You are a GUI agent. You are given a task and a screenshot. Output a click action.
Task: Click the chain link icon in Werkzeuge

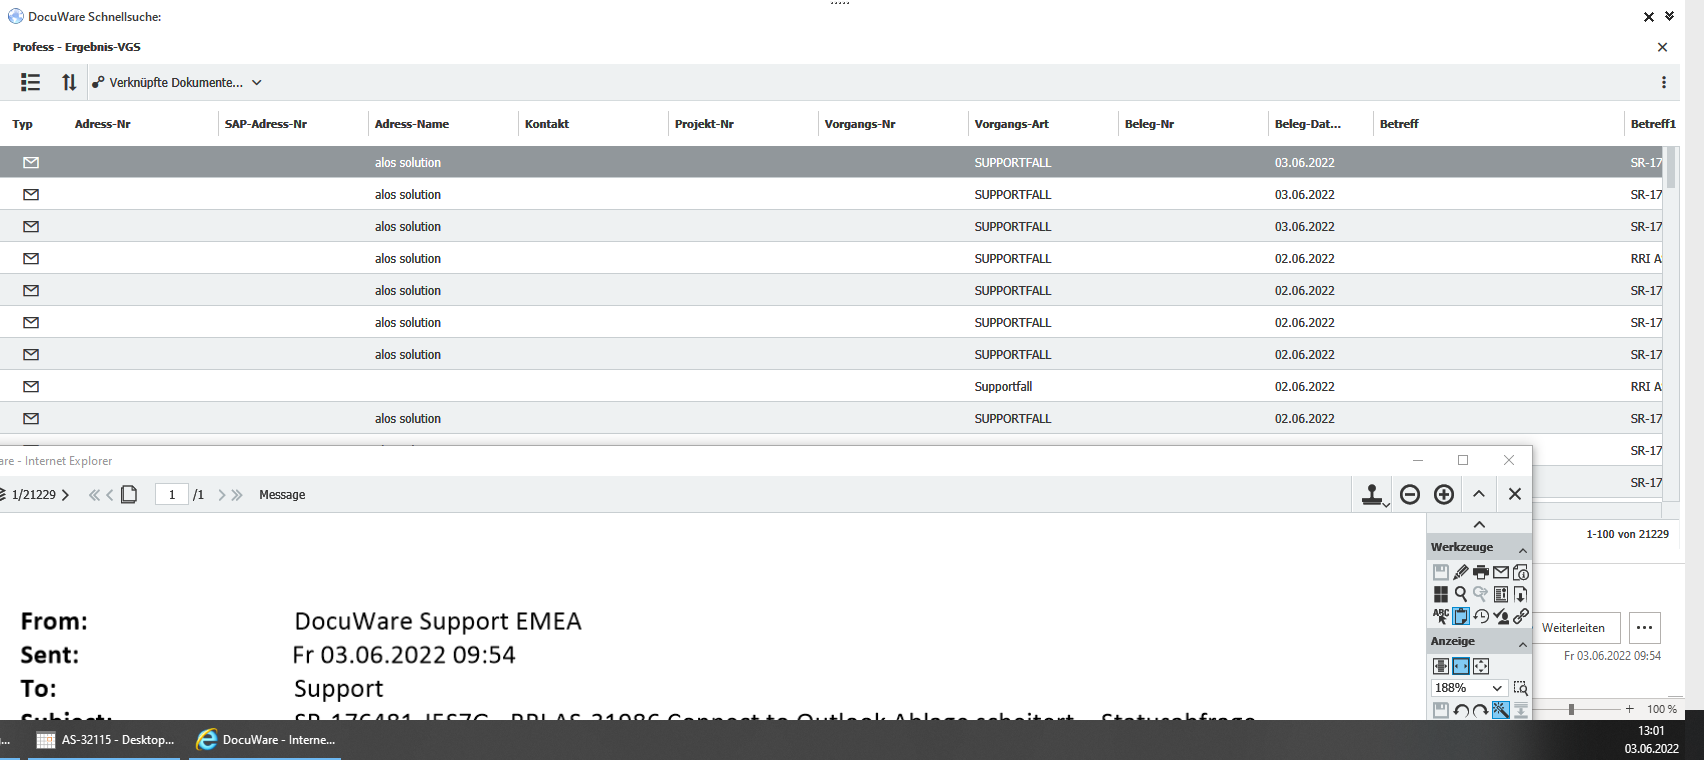click(1521, 616)
